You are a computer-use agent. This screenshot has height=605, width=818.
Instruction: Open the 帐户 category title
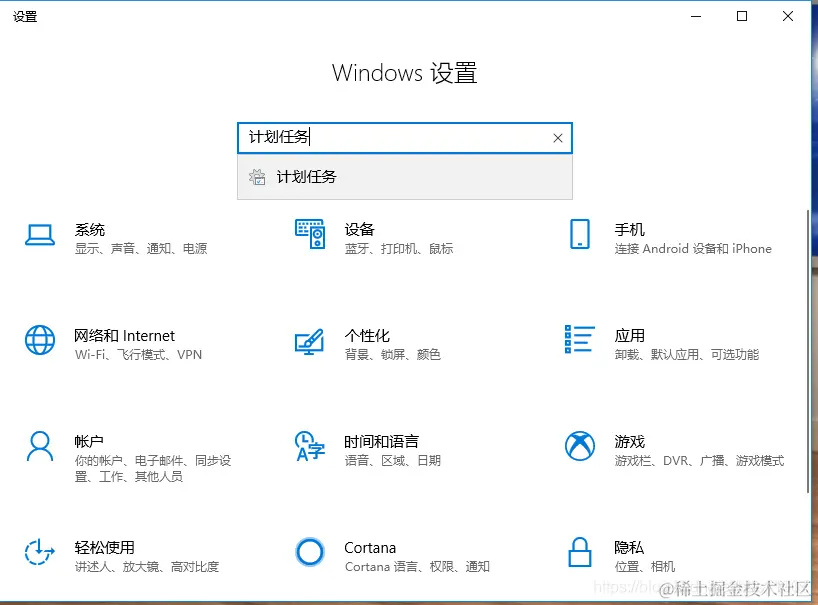click(89, 442)
